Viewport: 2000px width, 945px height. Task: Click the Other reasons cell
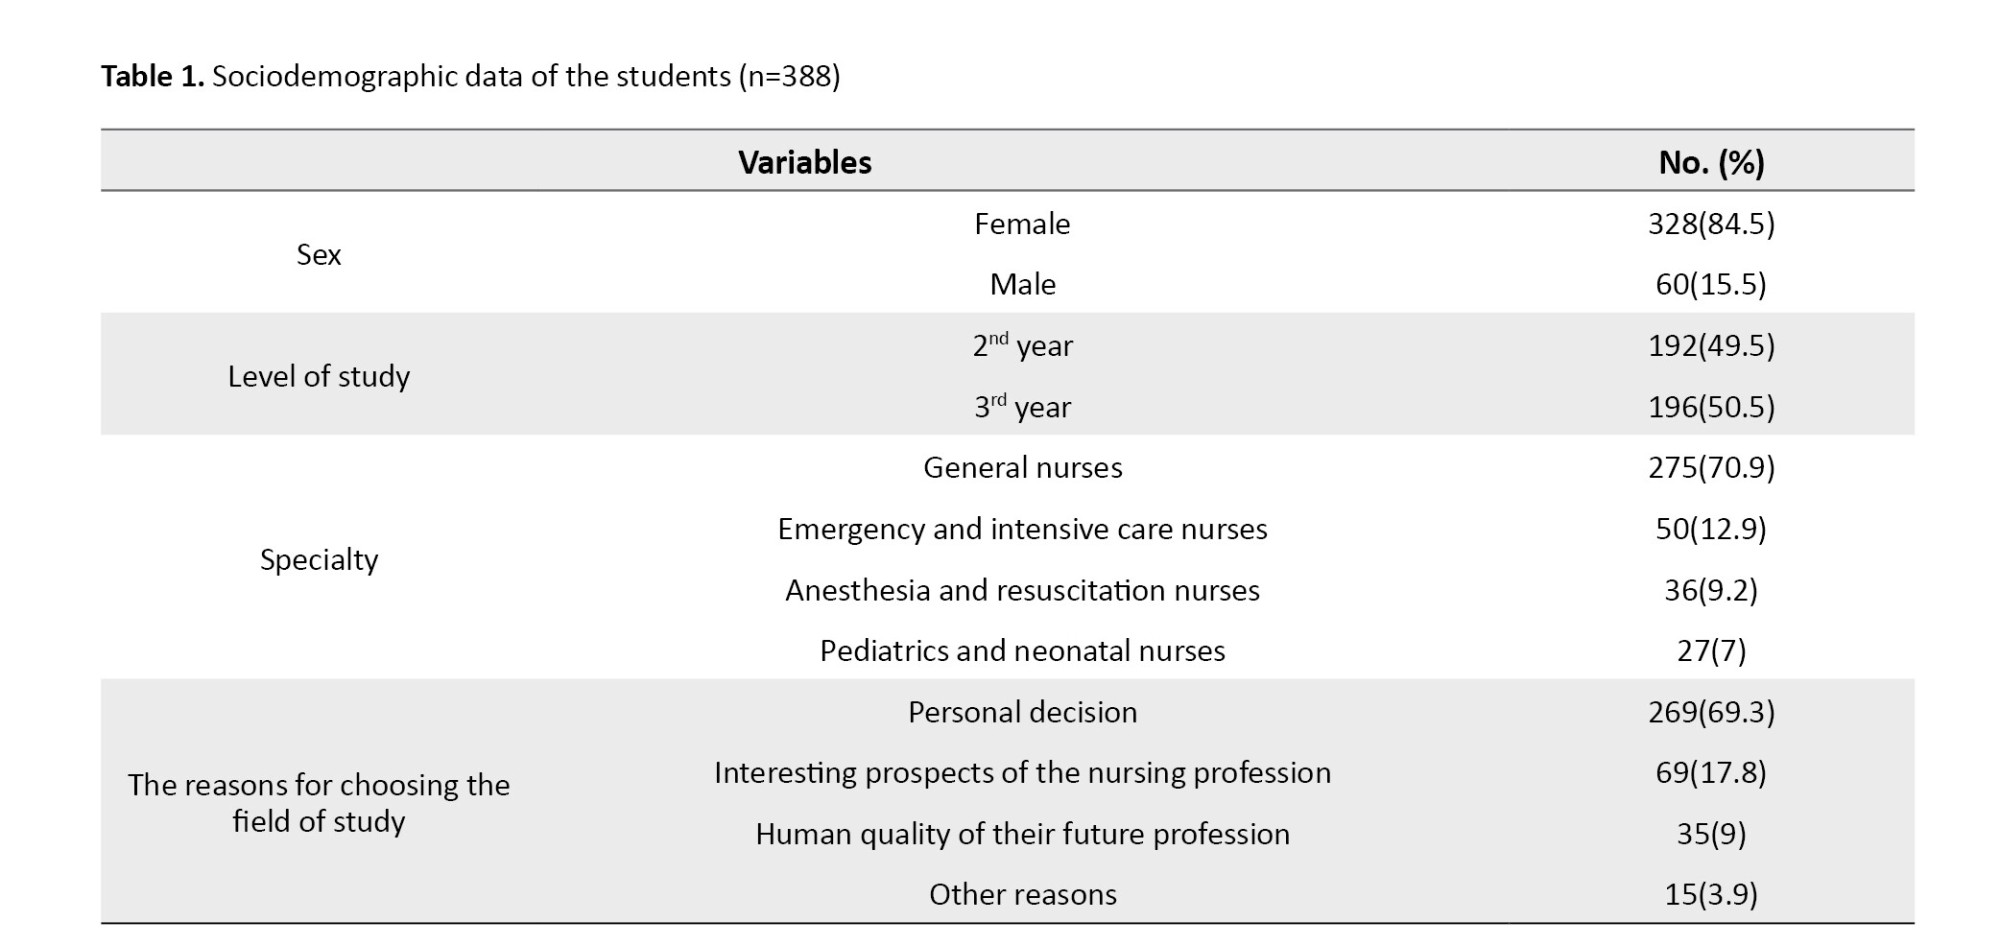click(x=1022, y=894)
